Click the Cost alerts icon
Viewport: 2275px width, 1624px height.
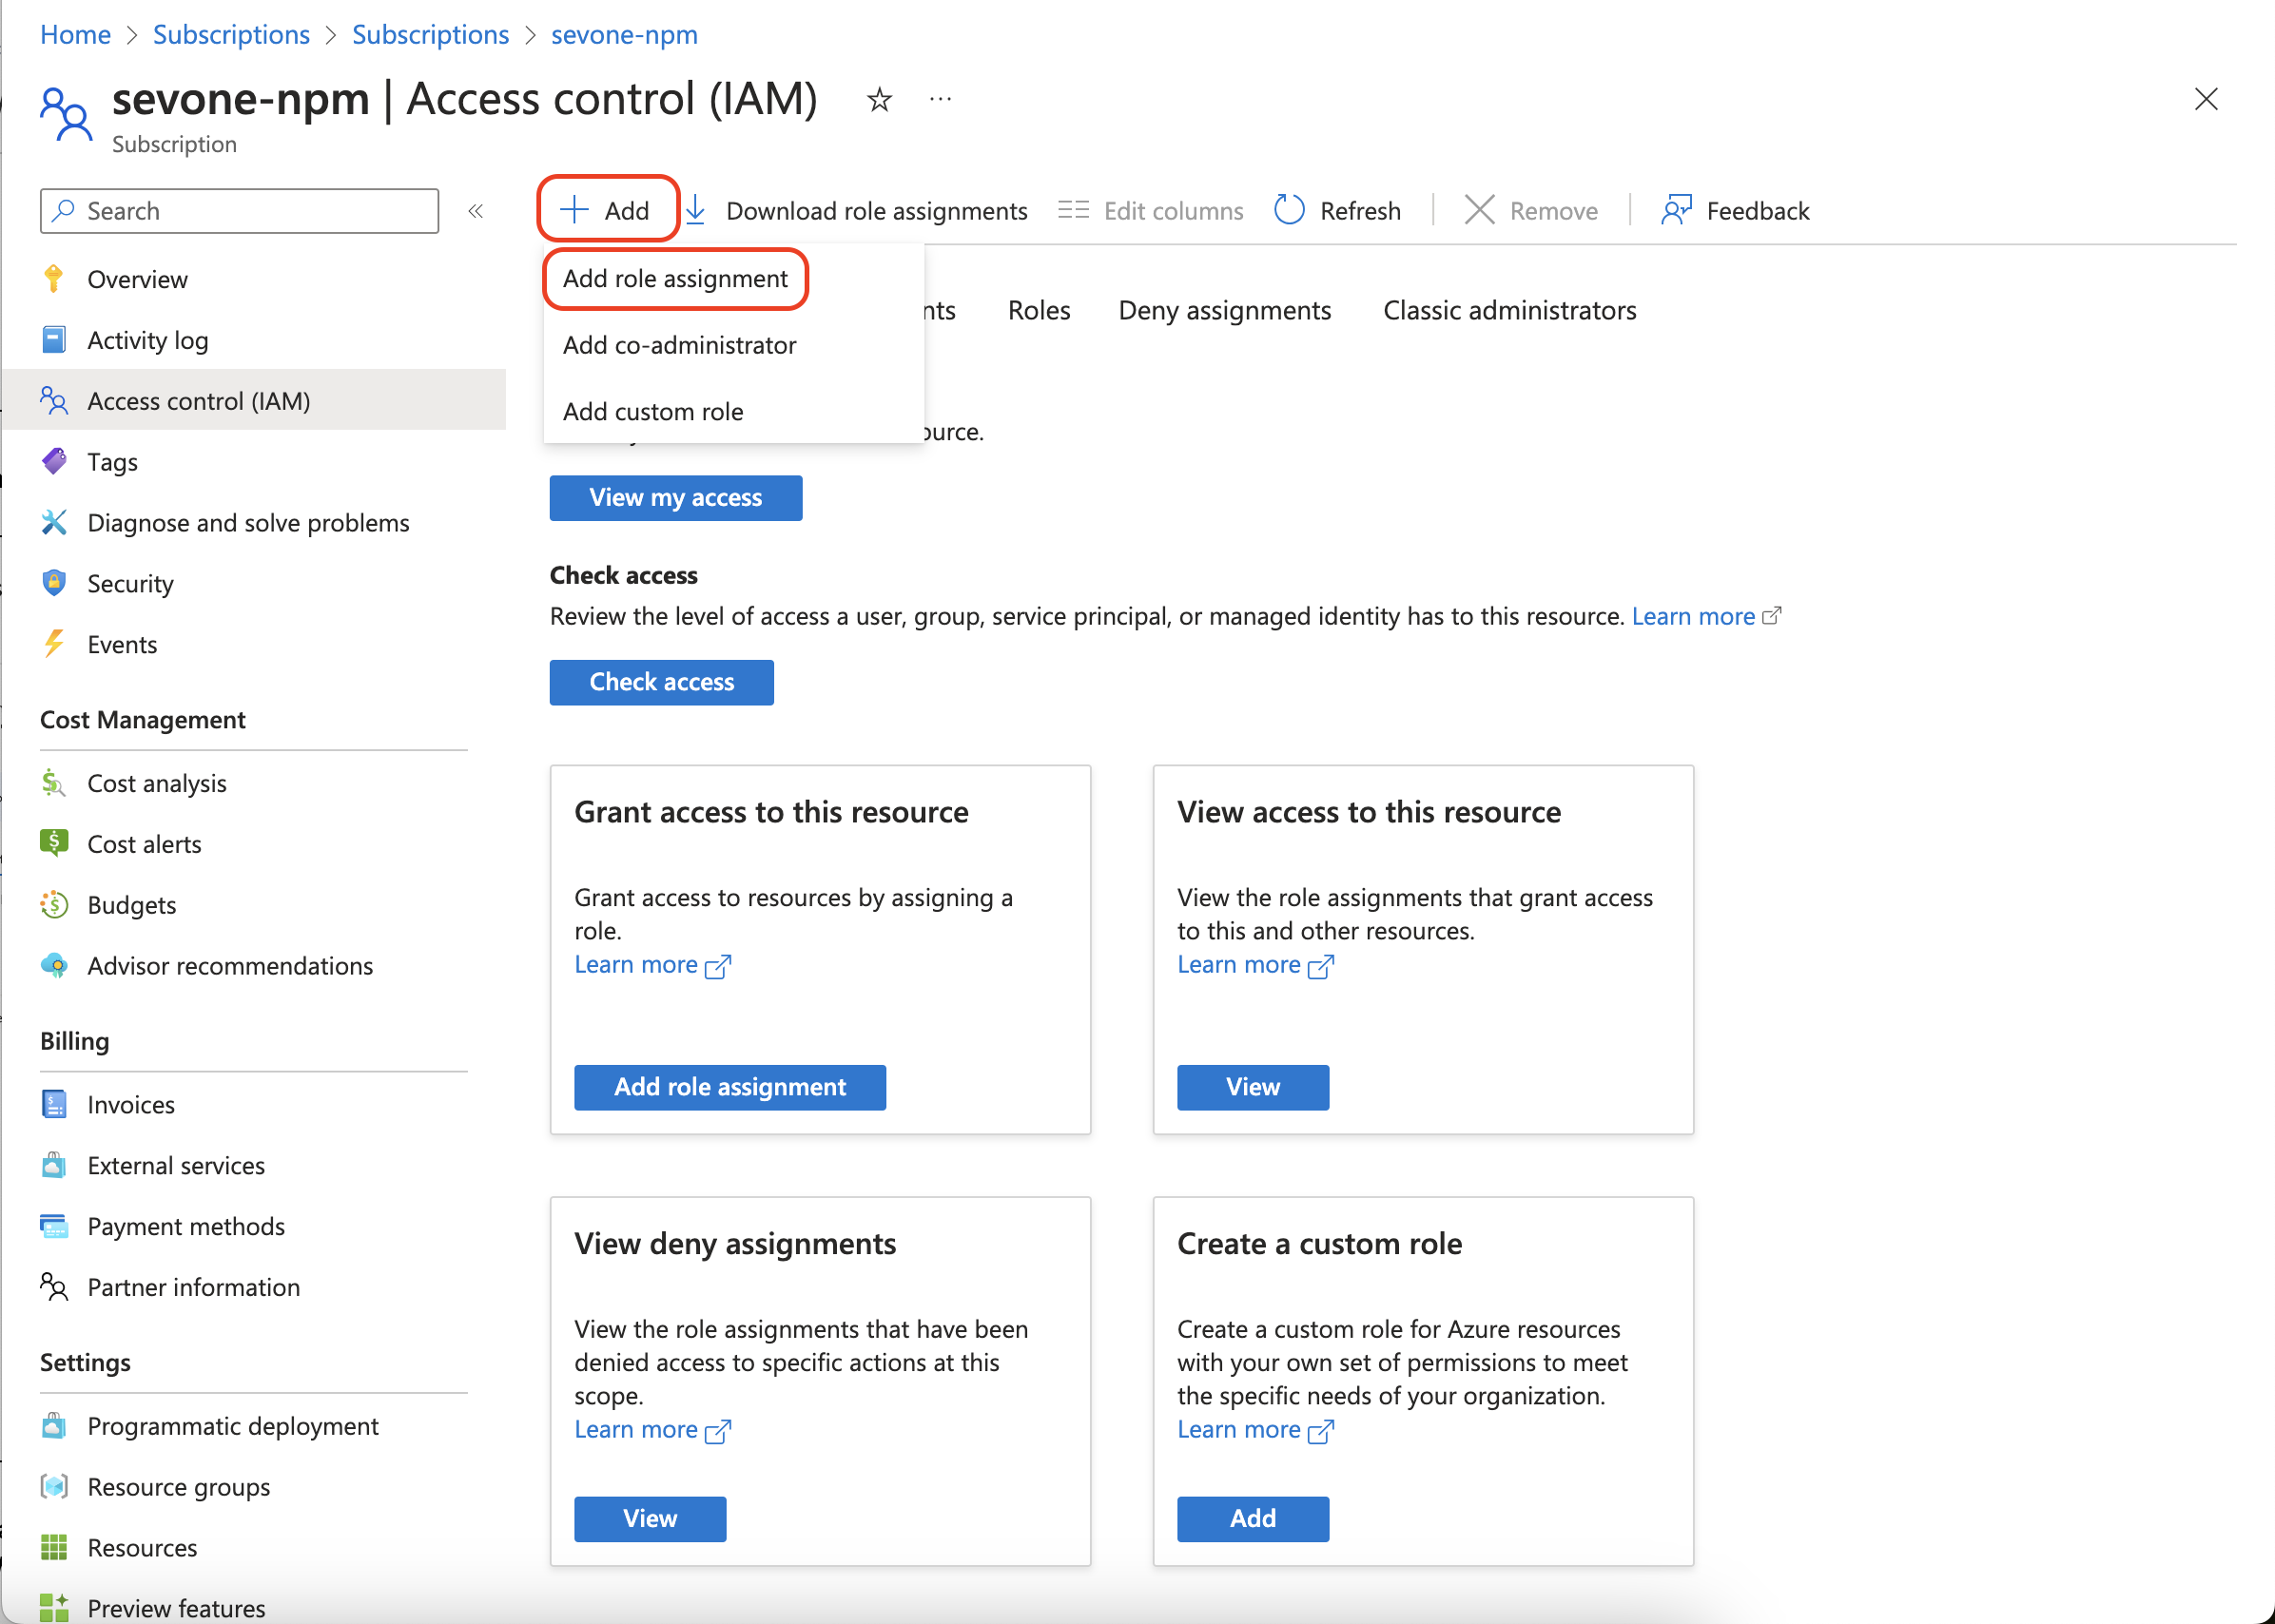pyautogui.click(x=54, y=843)
